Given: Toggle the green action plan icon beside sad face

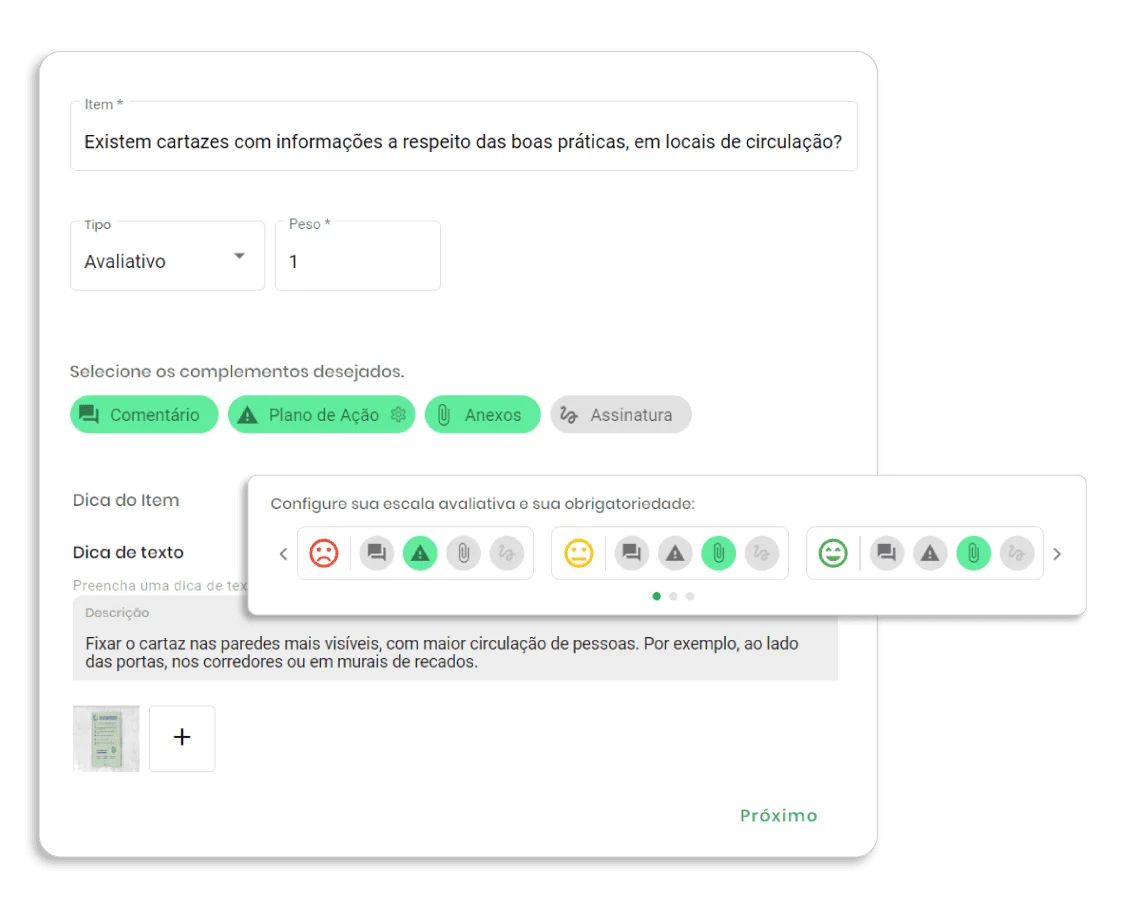Looking at the screenshot, I should click(420, 553).
